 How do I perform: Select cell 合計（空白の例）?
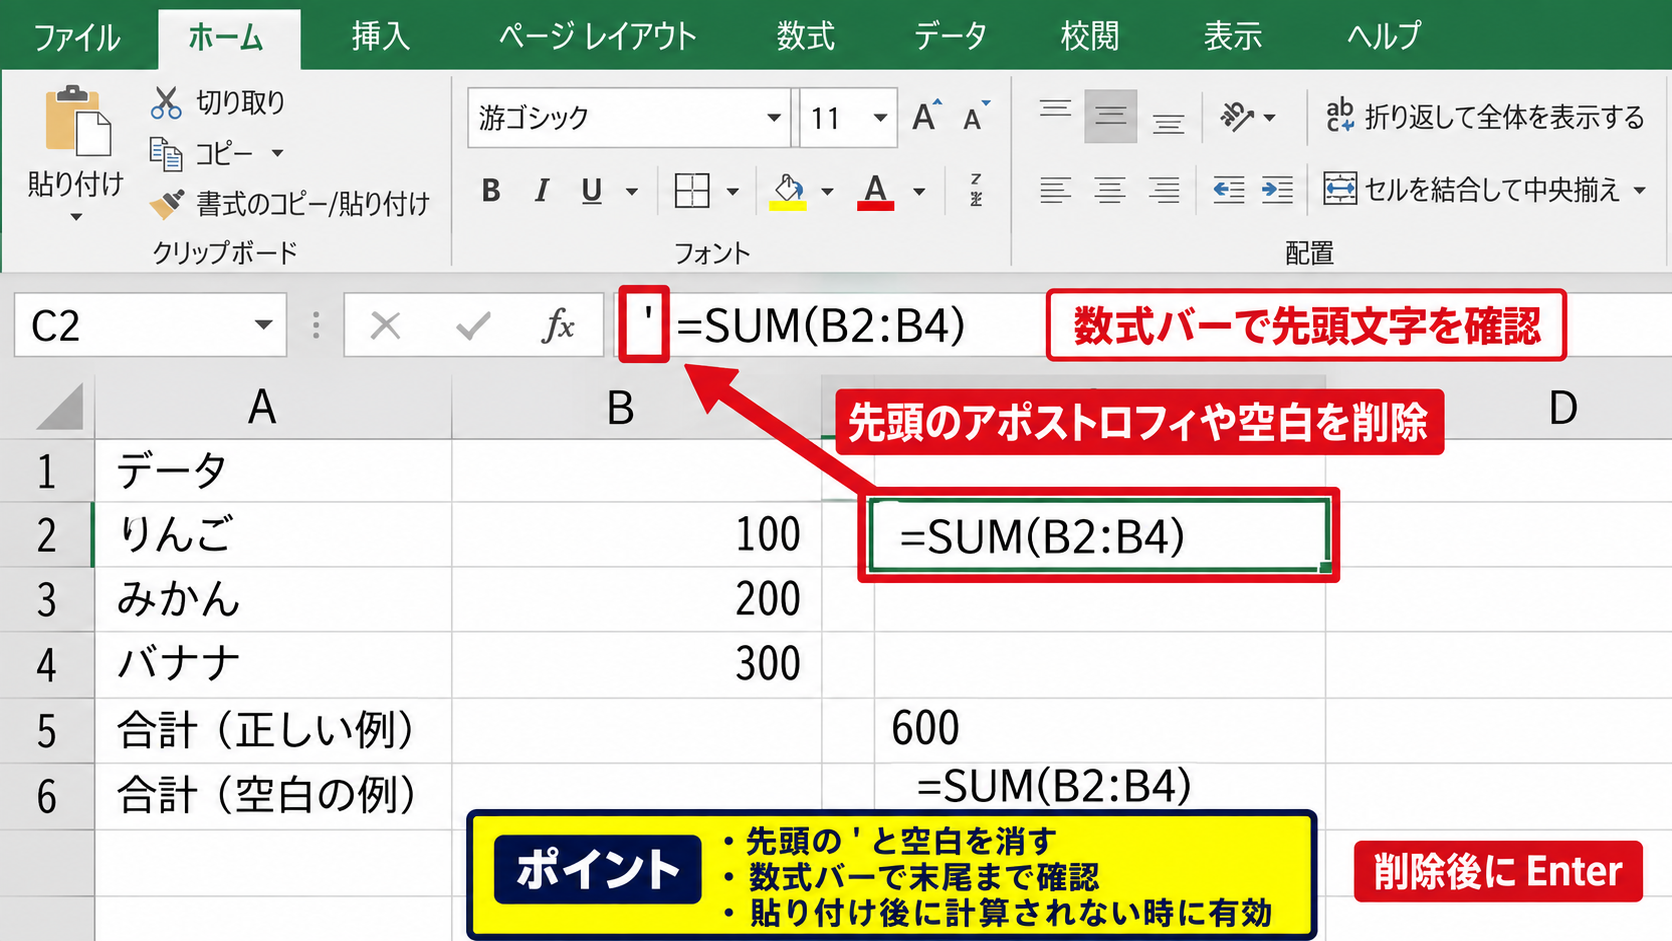click(273, 796)
